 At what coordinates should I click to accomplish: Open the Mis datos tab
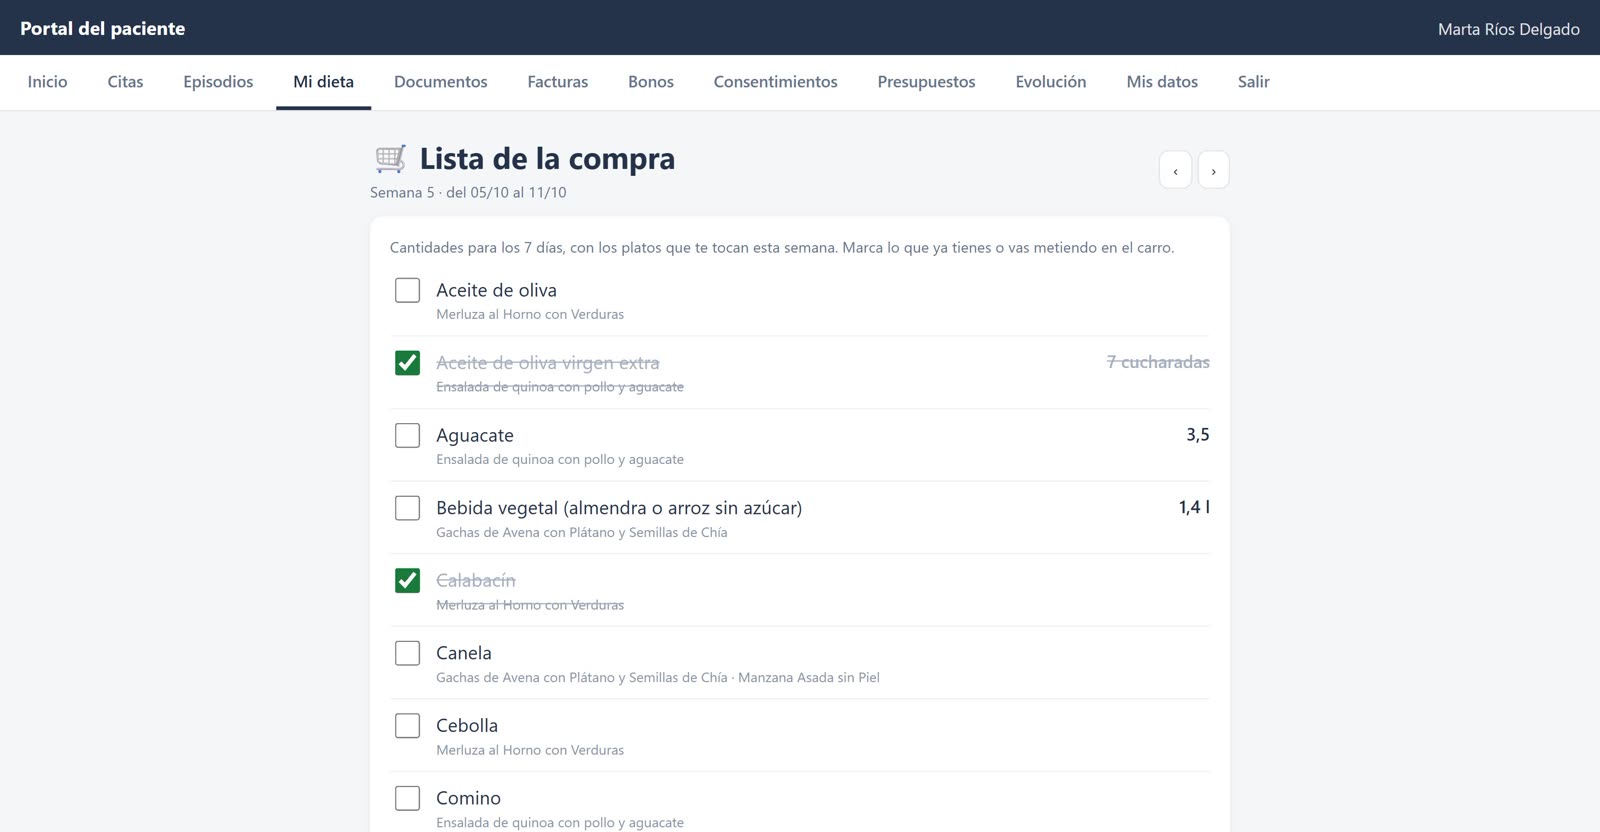tap(1162, 82)
